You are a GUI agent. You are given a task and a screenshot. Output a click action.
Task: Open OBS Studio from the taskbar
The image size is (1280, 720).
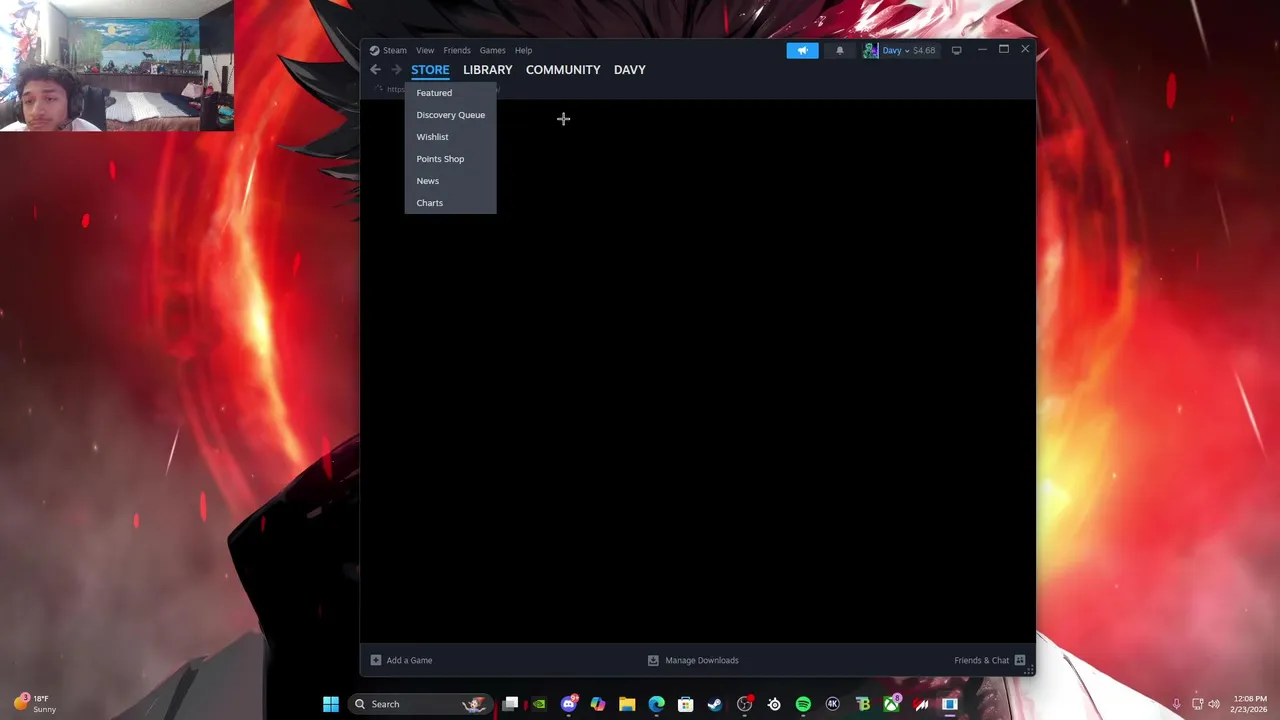point(744,704)
